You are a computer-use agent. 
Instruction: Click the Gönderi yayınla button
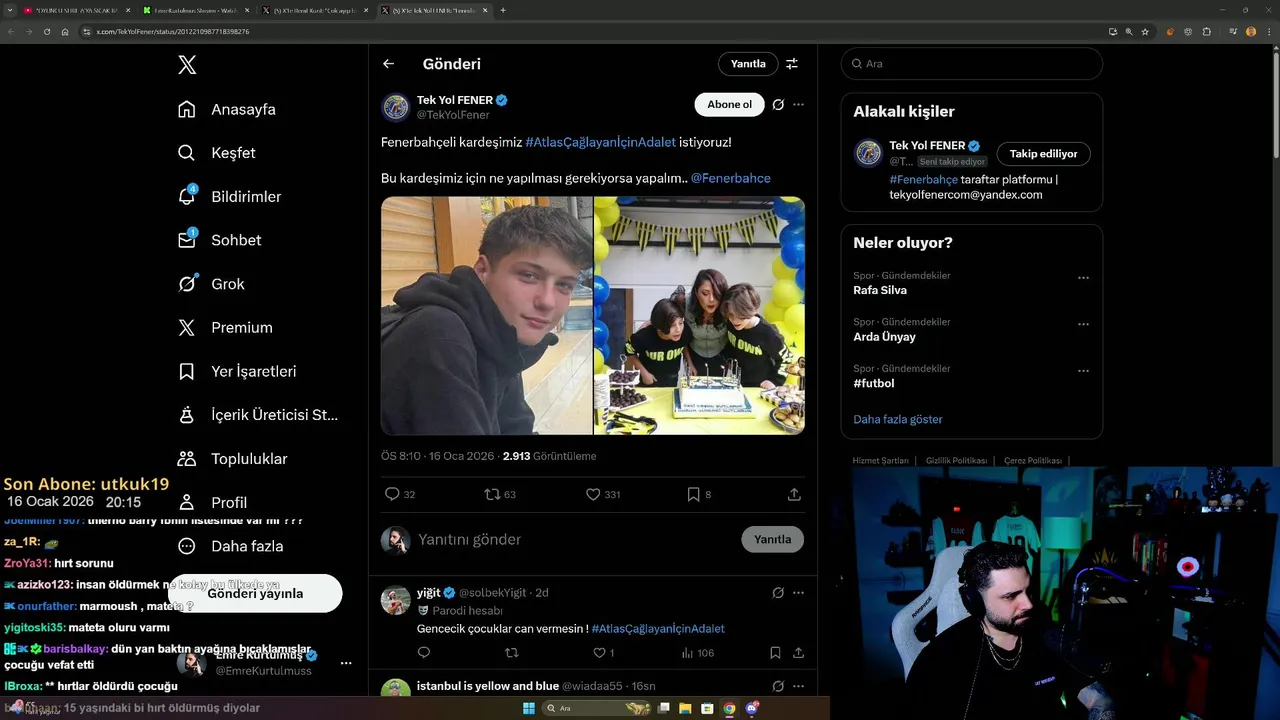coord(255,593)
